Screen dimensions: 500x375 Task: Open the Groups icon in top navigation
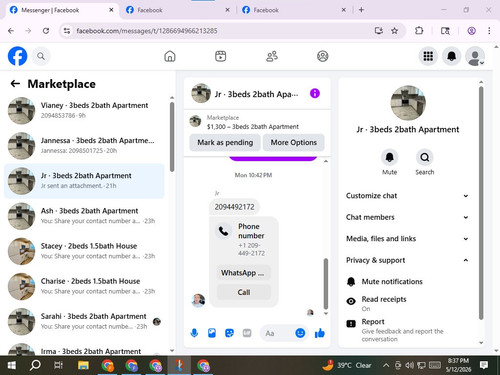point(322,56)
